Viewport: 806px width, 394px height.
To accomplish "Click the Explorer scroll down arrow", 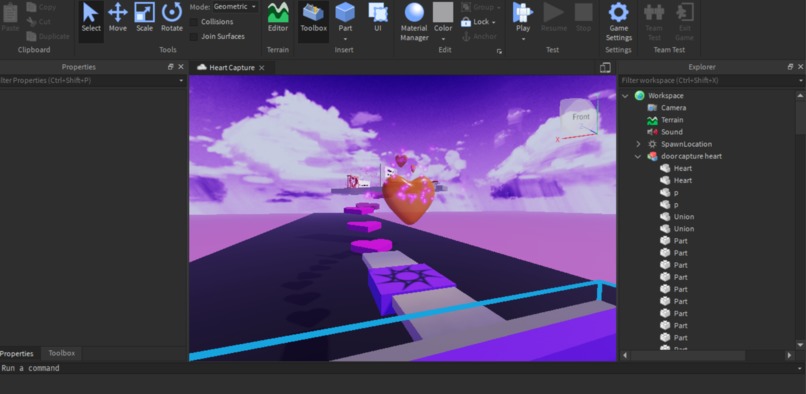I will click(x=800, y=345).
